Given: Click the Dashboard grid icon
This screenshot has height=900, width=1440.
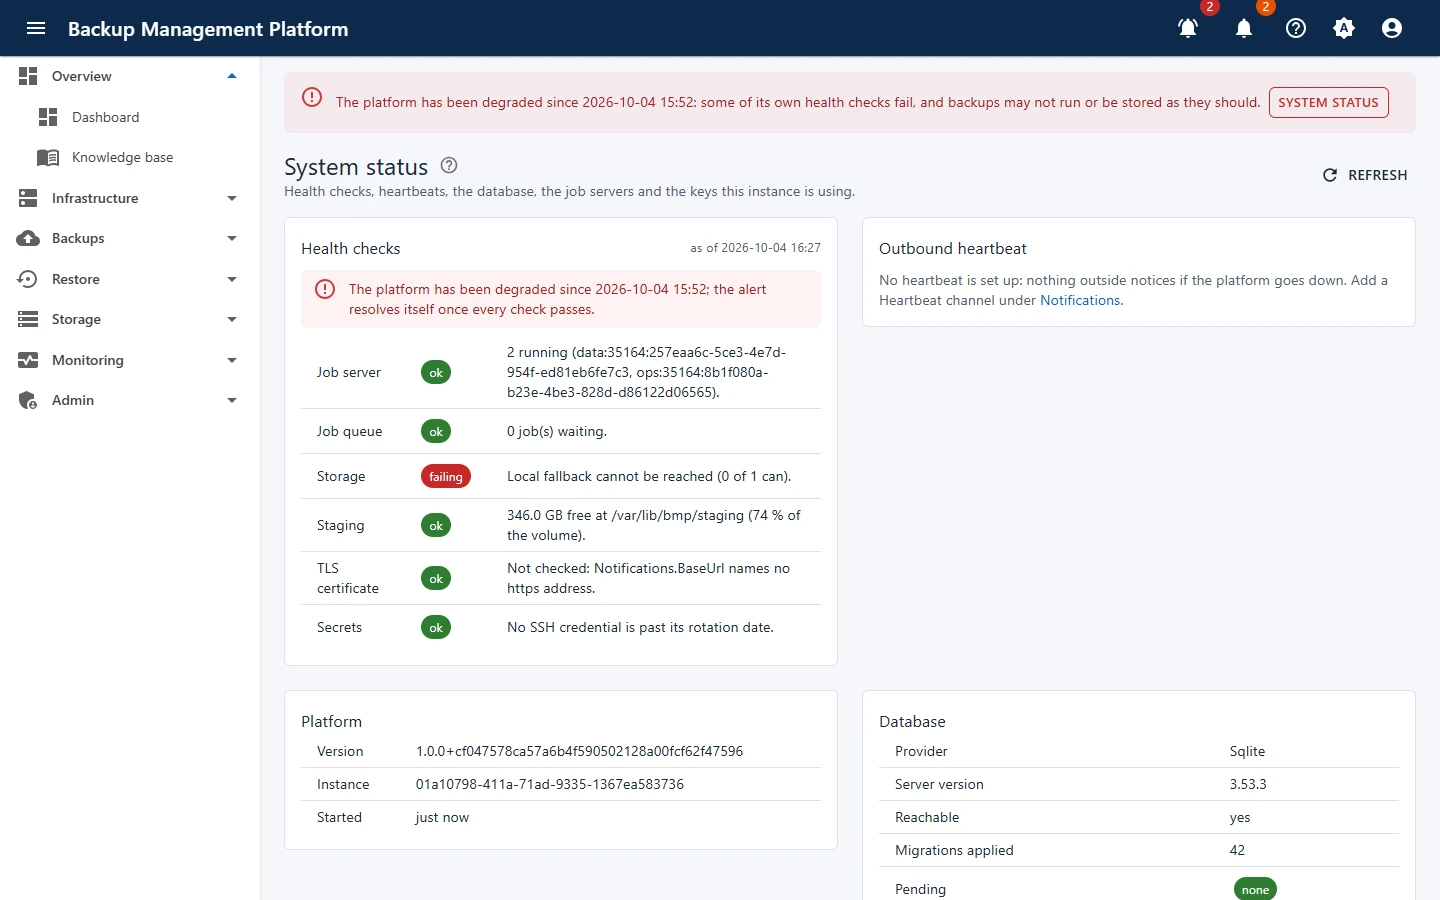Looking at the screenshot, I should point(48,117).
